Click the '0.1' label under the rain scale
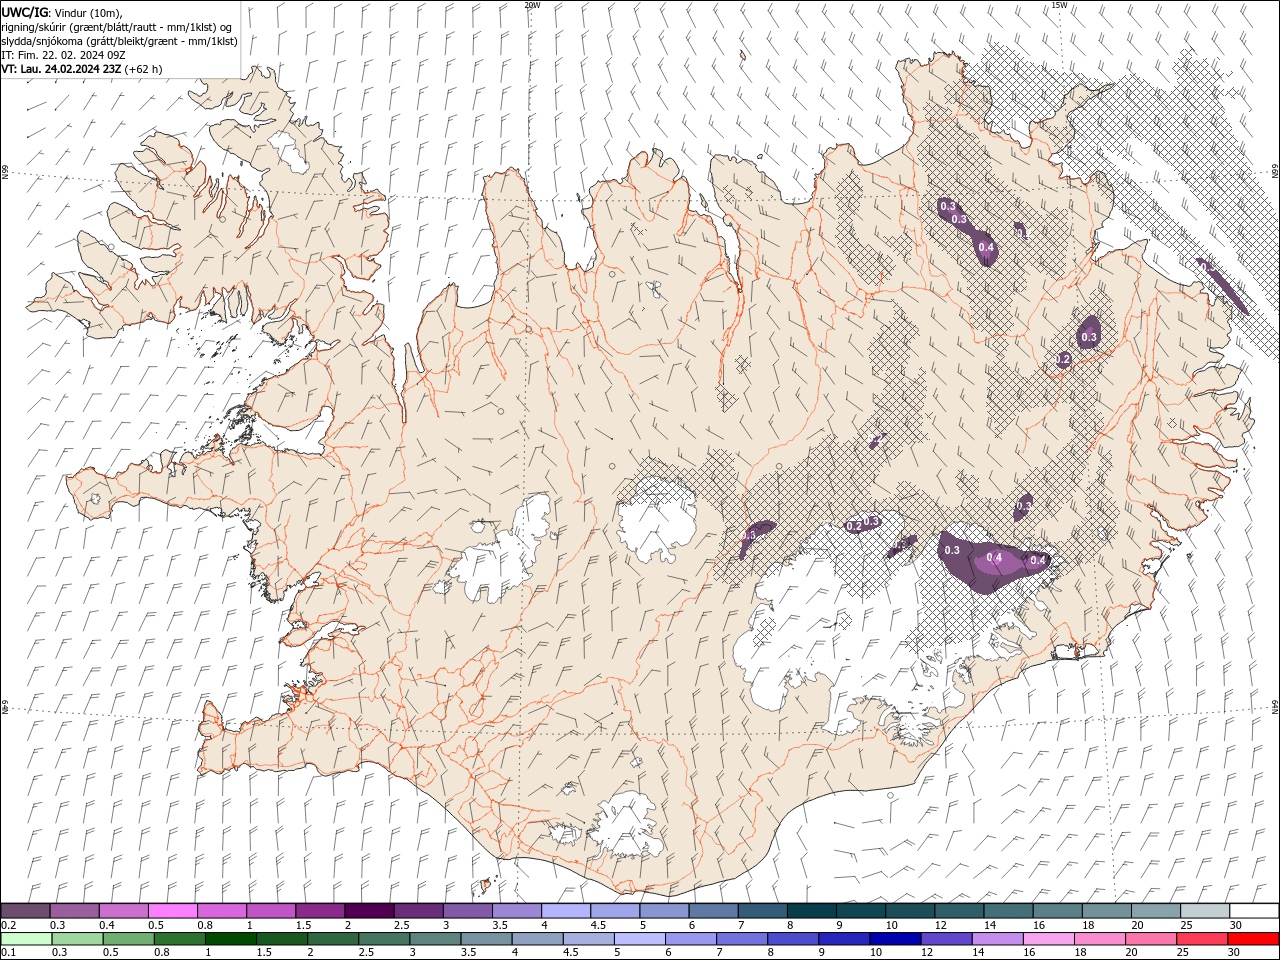This screenshot has width=1280, height=960. click(x=7, y=953)
